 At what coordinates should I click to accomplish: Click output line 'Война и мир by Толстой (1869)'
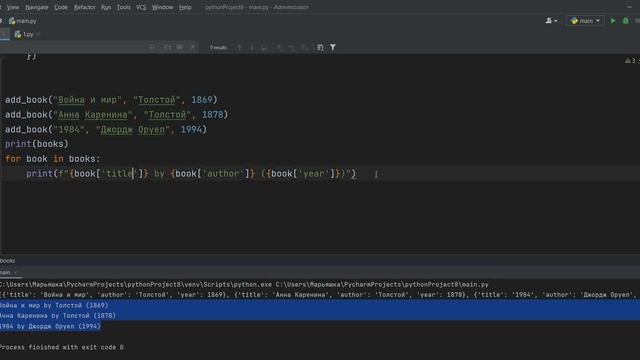click(x=54, y=305)
